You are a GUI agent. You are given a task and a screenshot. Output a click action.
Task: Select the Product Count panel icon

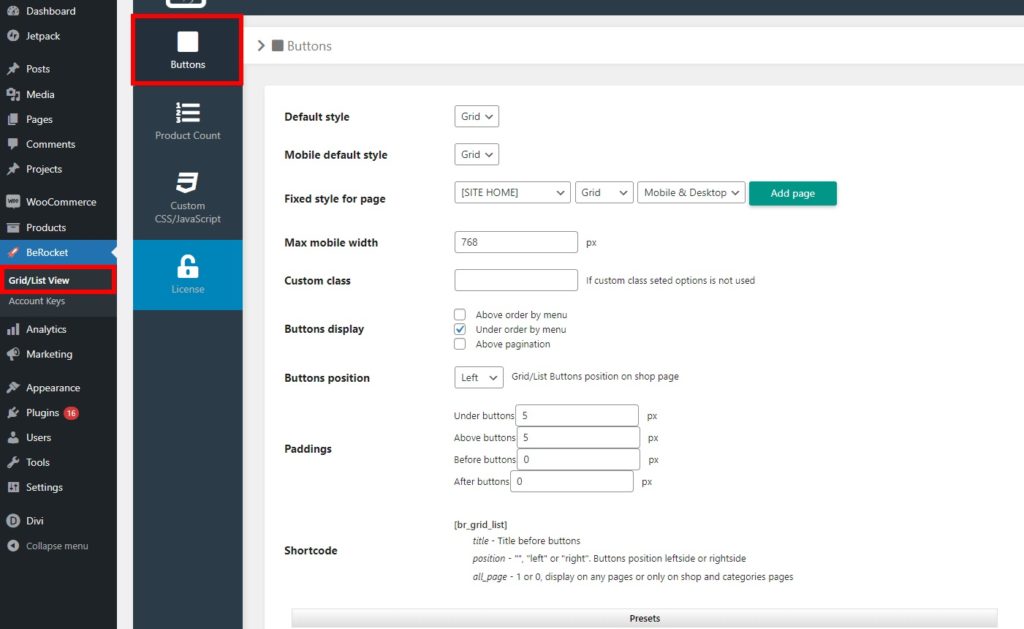187,116
